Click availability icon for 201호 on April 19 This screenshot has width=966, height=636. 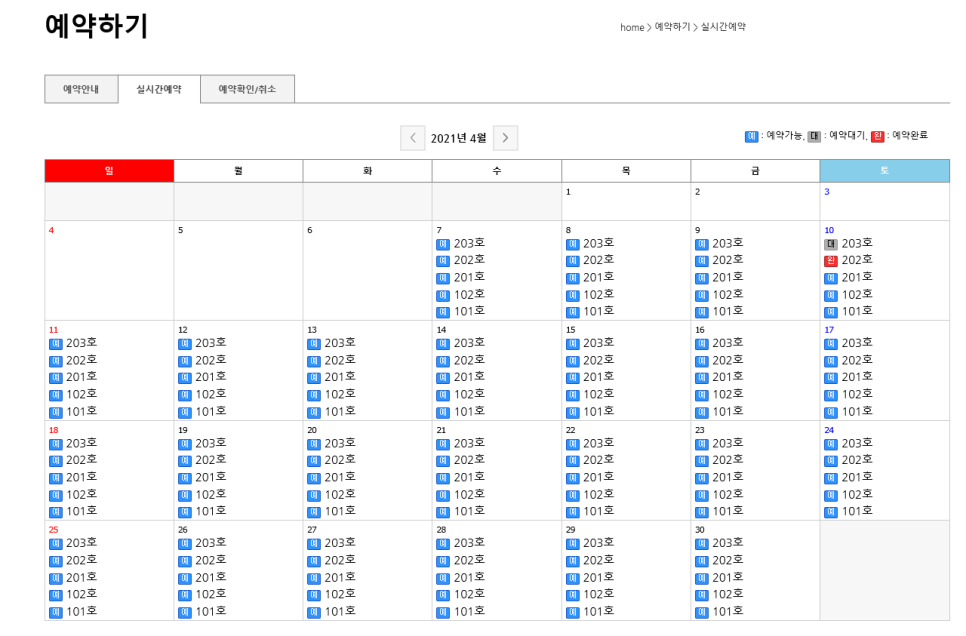click(185, 478)
